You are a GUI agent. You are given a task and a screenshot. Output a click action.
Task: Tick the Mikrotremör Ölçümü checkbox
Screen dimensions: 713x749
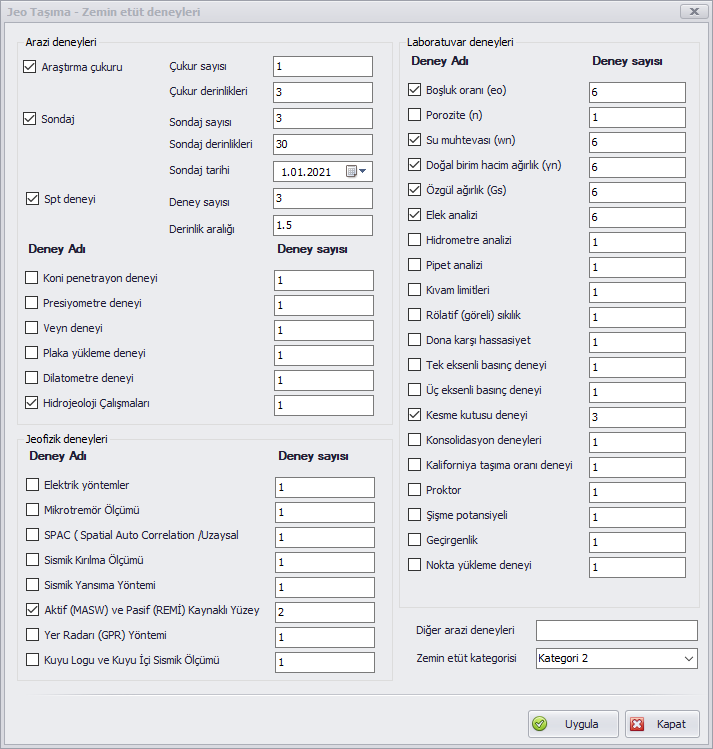point(32,510)
